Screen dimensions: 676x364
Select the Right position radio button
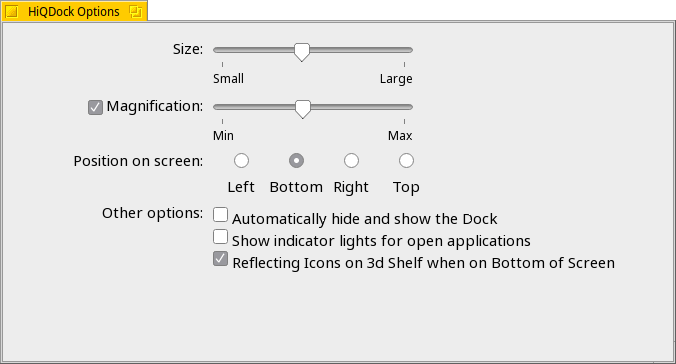pyautogui.click(x=351, y=160)
